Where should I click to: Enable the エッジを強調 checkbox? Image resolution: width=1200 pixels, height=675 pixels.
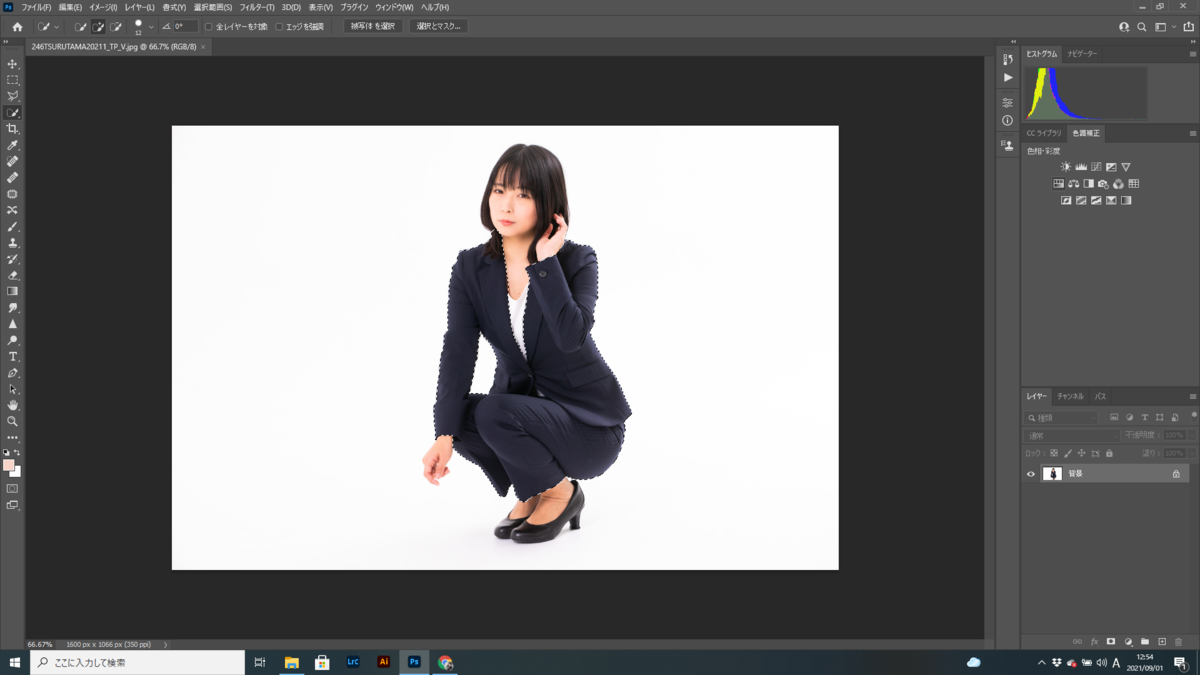(x=278, y=27)
